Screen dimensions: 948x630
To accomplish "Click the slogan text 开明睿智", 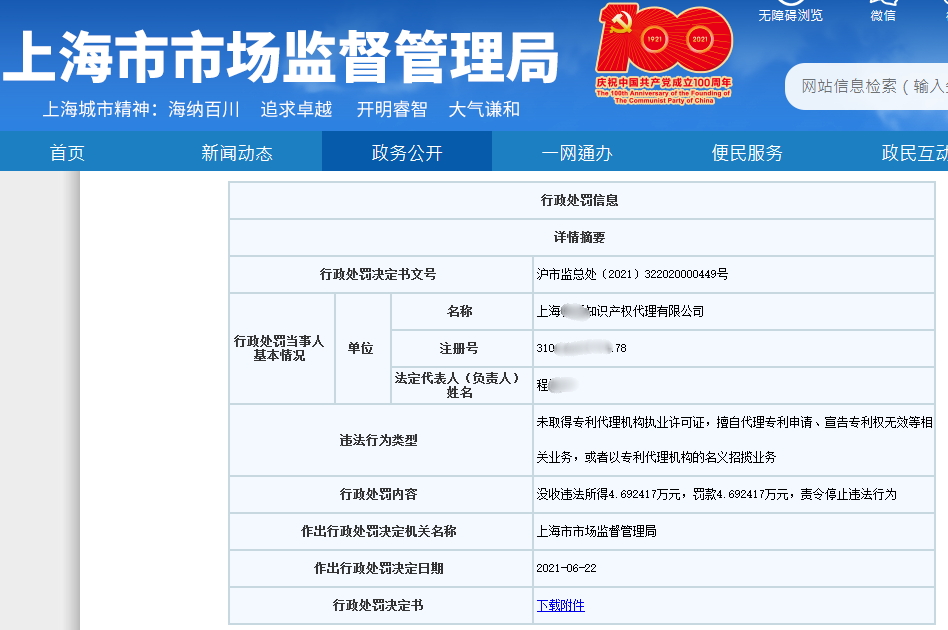I will pos(392,109).
